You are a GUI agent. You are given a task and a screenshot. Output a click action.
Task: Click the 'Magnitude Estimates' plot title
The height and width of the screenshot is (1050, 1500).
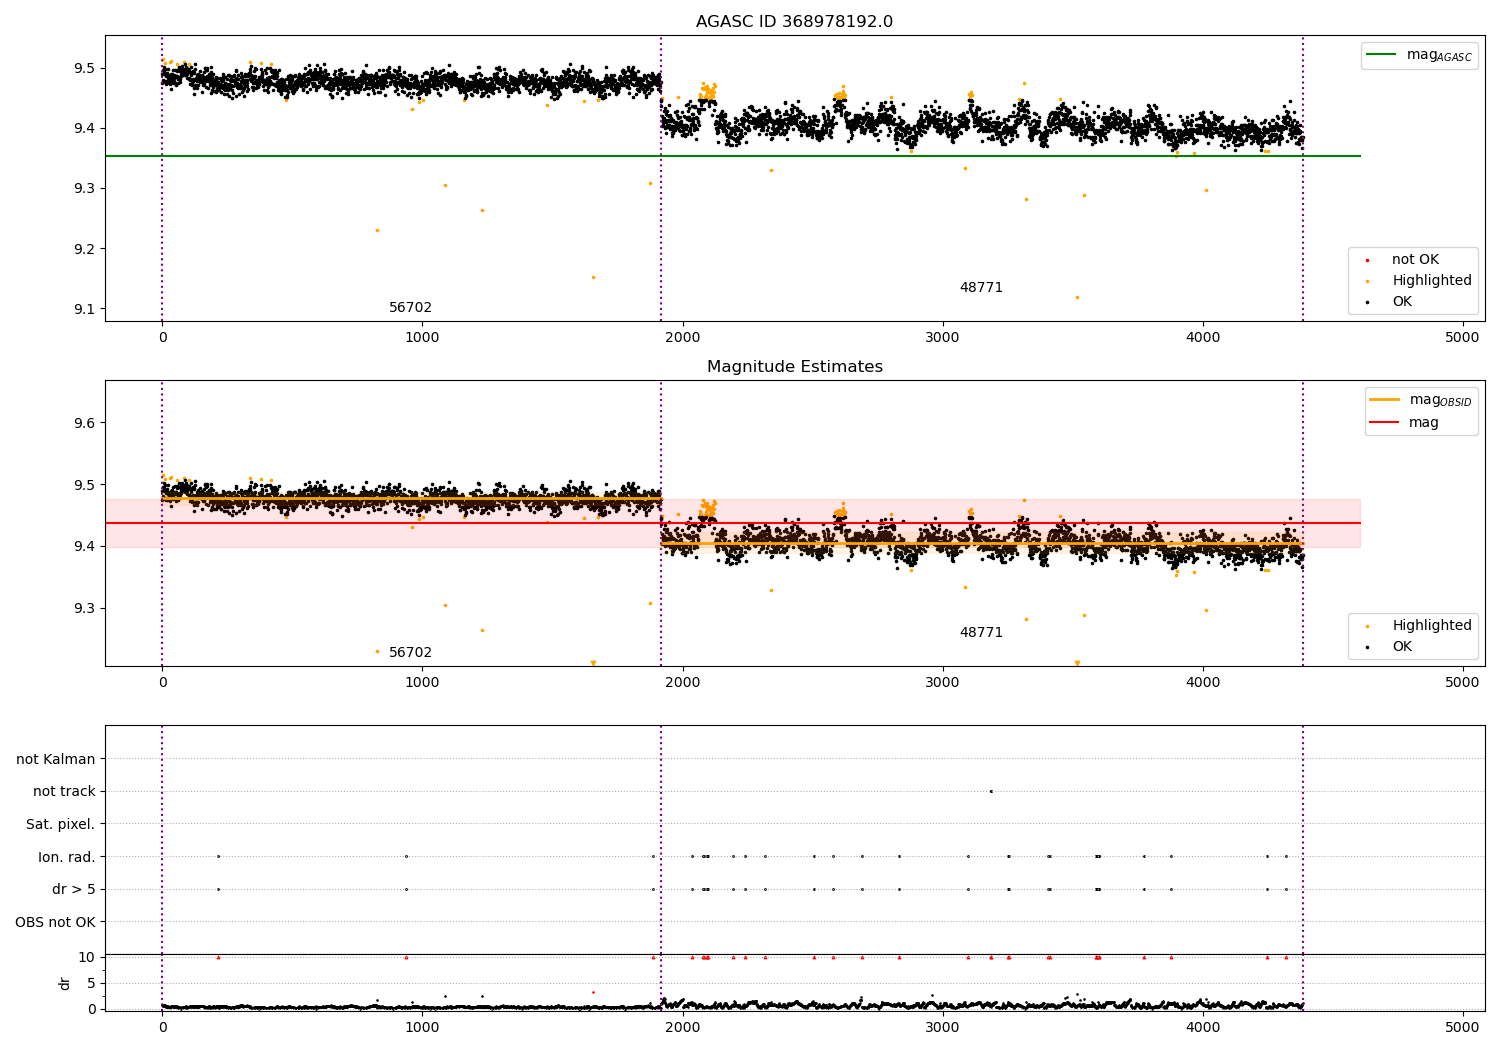[x=795, y=367]
